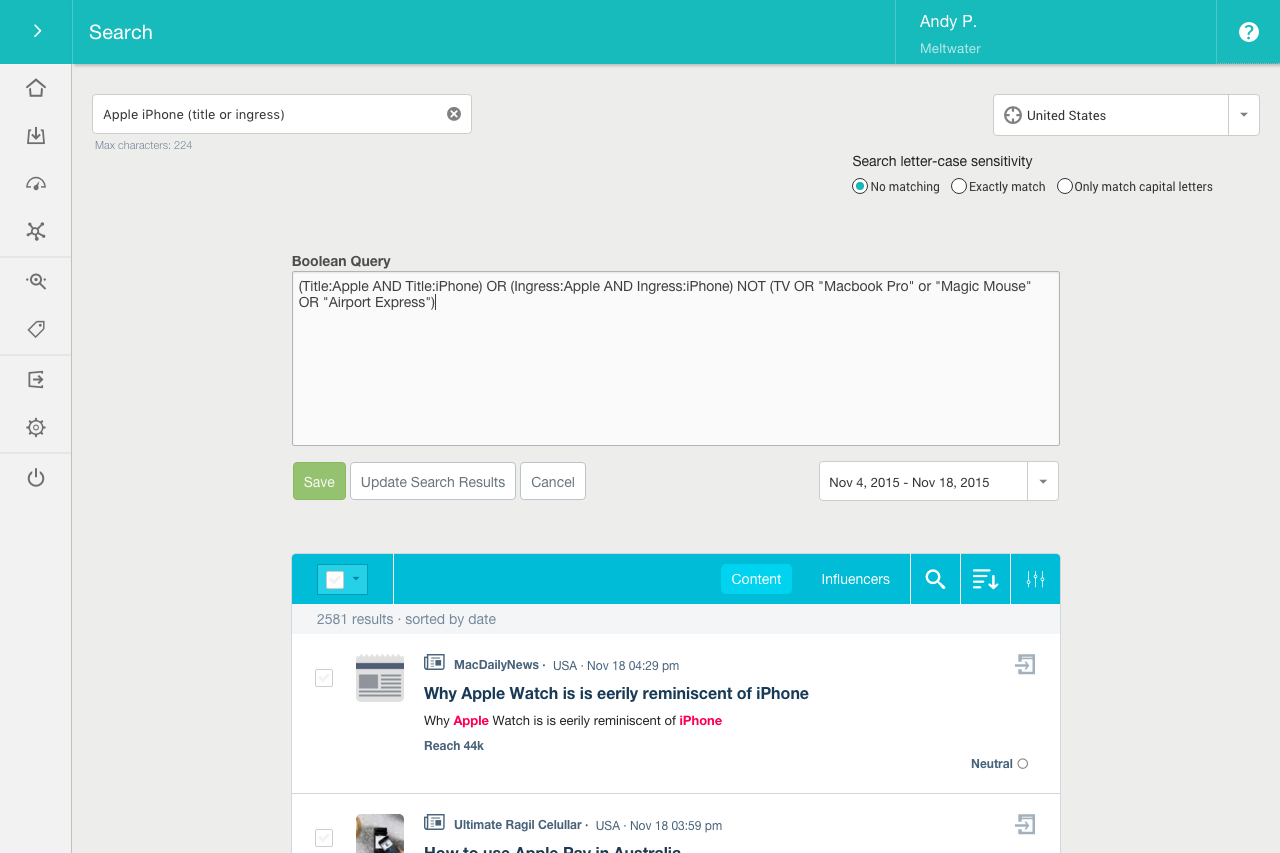The image size is (1280, 853).
Task: Click the Update Search Results button
Action: click(x=433, y=481)
